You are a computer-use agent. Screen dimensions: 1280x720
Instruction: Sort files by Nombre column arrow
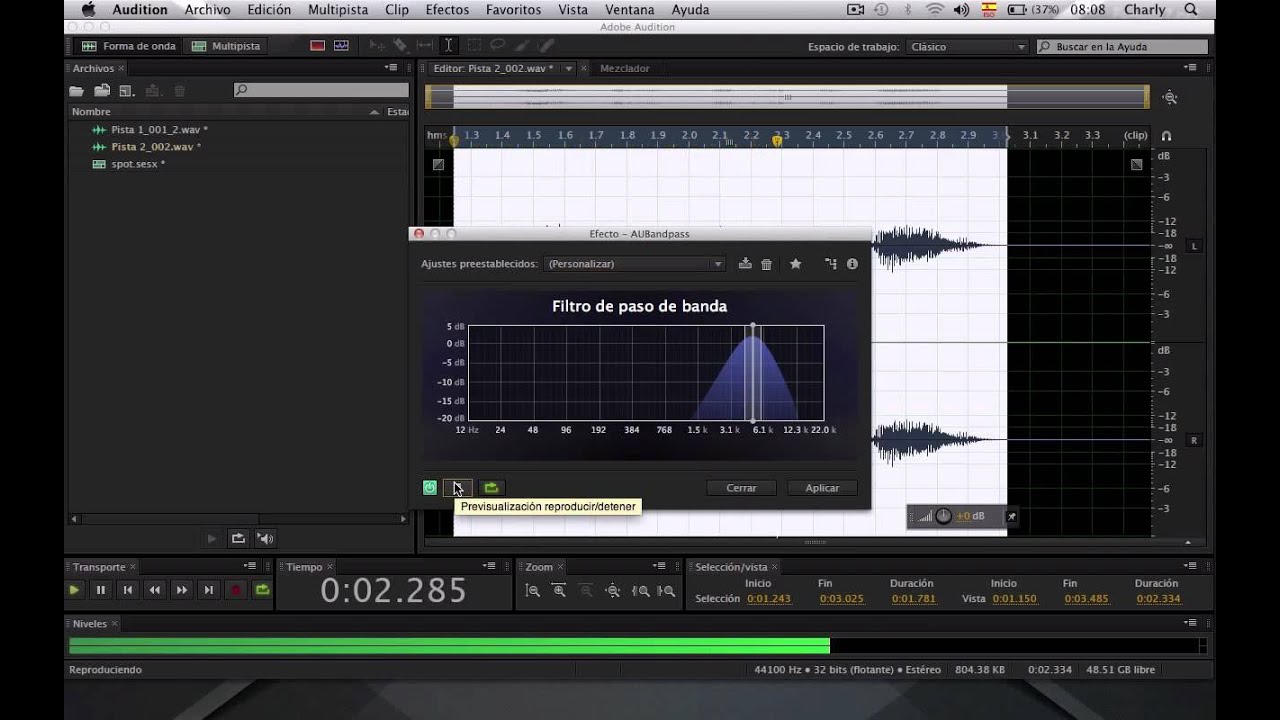(375, 112)
